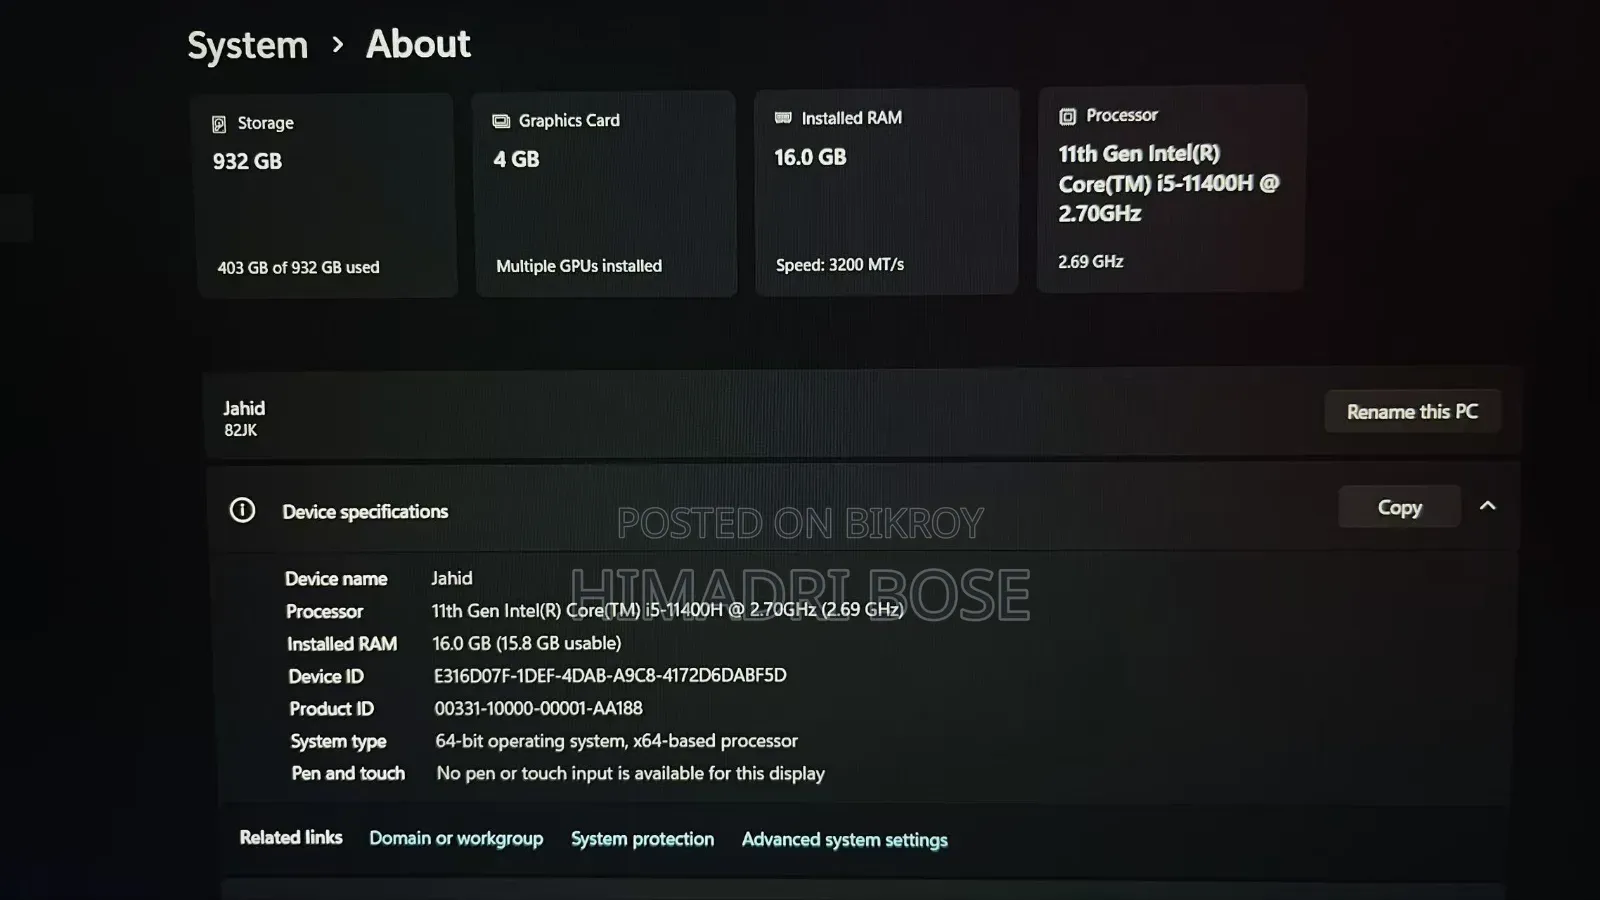This screenshot has width=1600, height=900.
Task: Click the Installed RAM icon
Action: click(783, 118)
